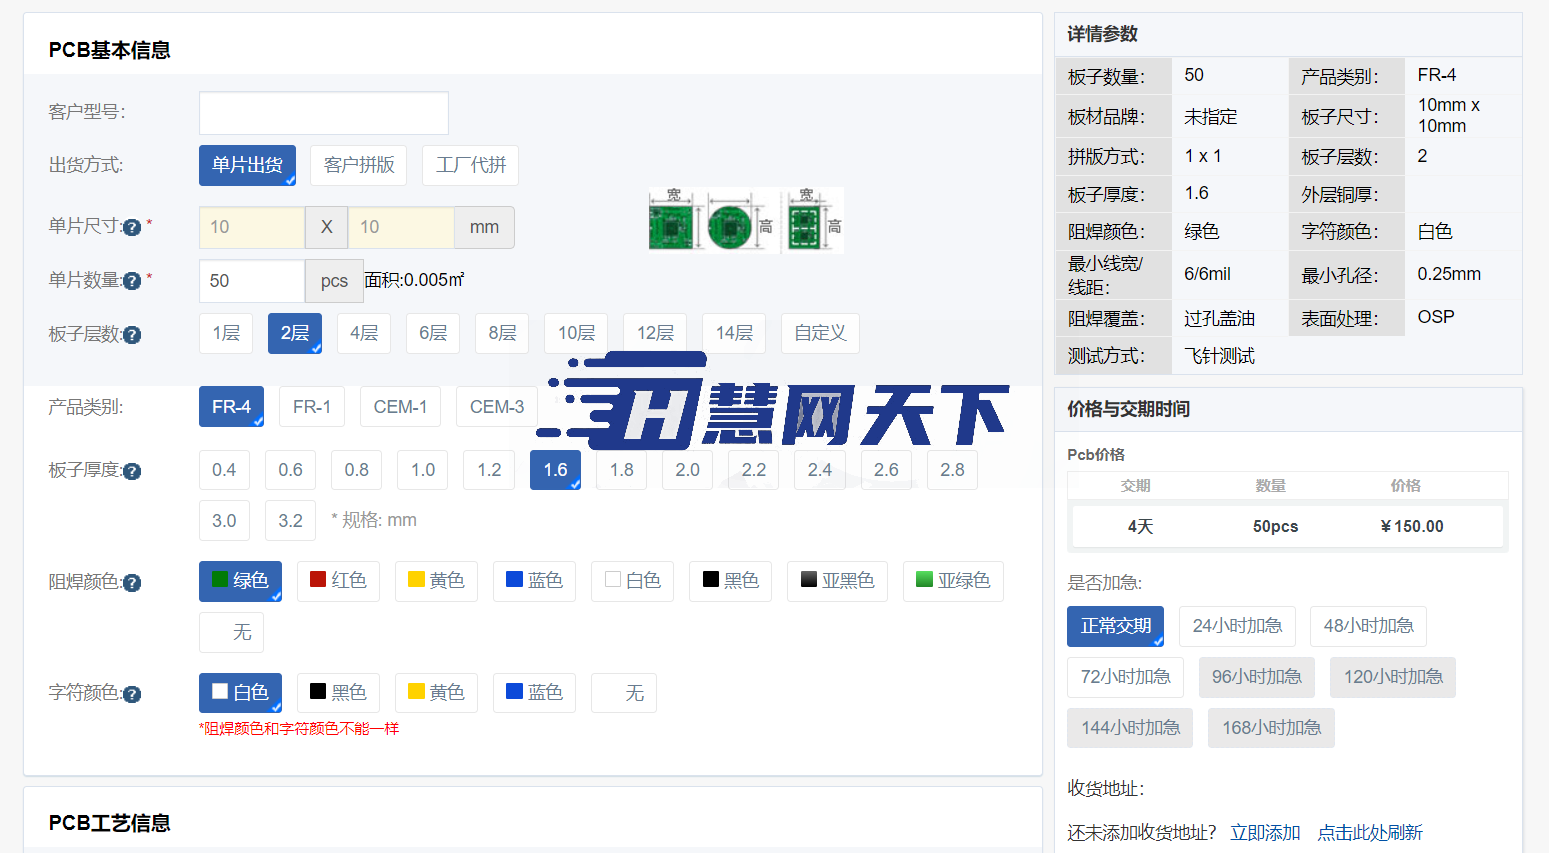Screen dimensions: 1549x853
Task: Pick board thickness 3.2
Action: 290,521
